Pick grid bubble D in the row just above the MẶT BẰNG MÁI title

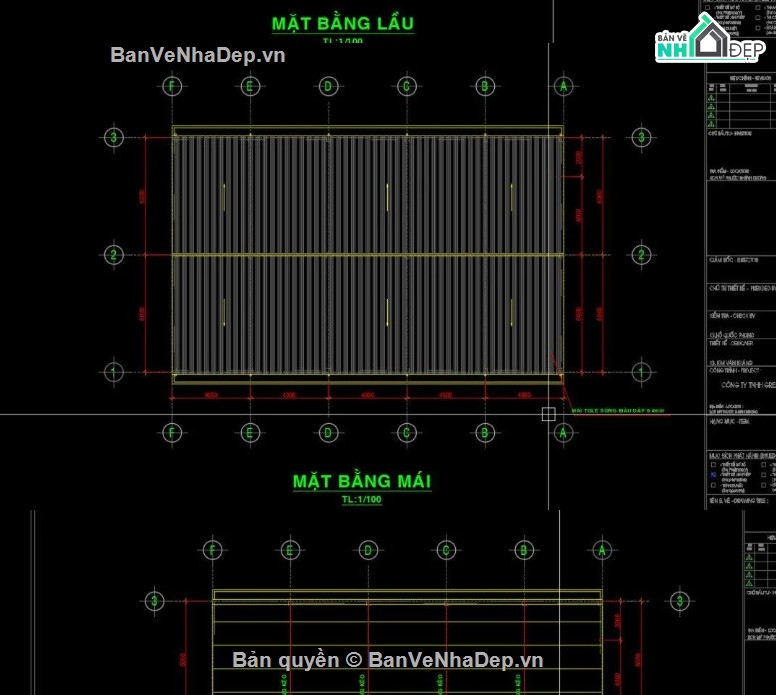pyautogui.click(x=328, y=433)
